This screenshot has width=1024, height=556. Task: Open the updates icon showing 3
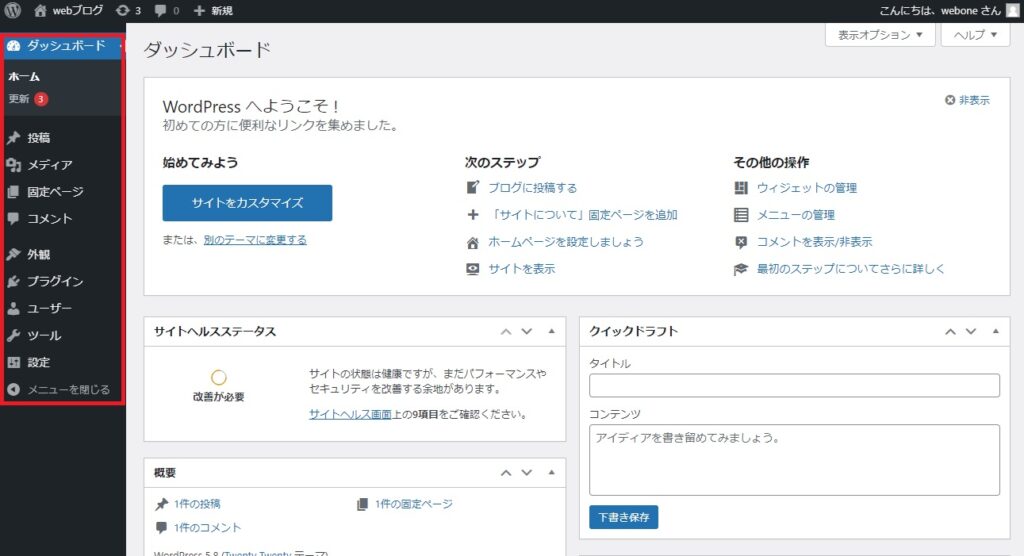(128, 10)
